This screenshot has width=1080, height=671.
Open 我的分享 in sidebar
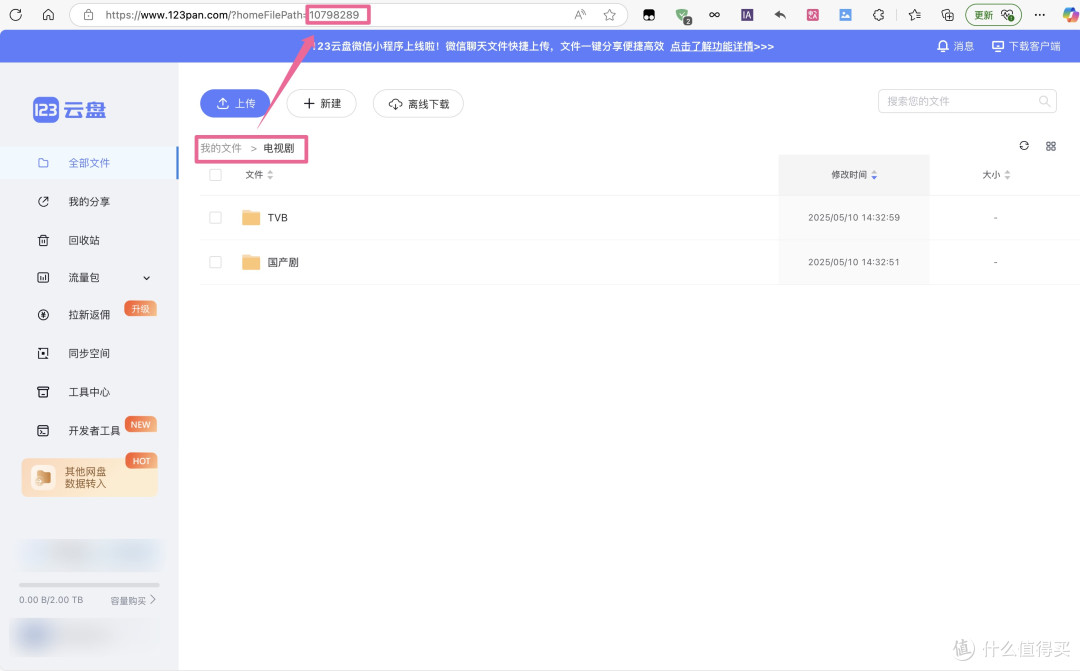click(x=90, y=201)
